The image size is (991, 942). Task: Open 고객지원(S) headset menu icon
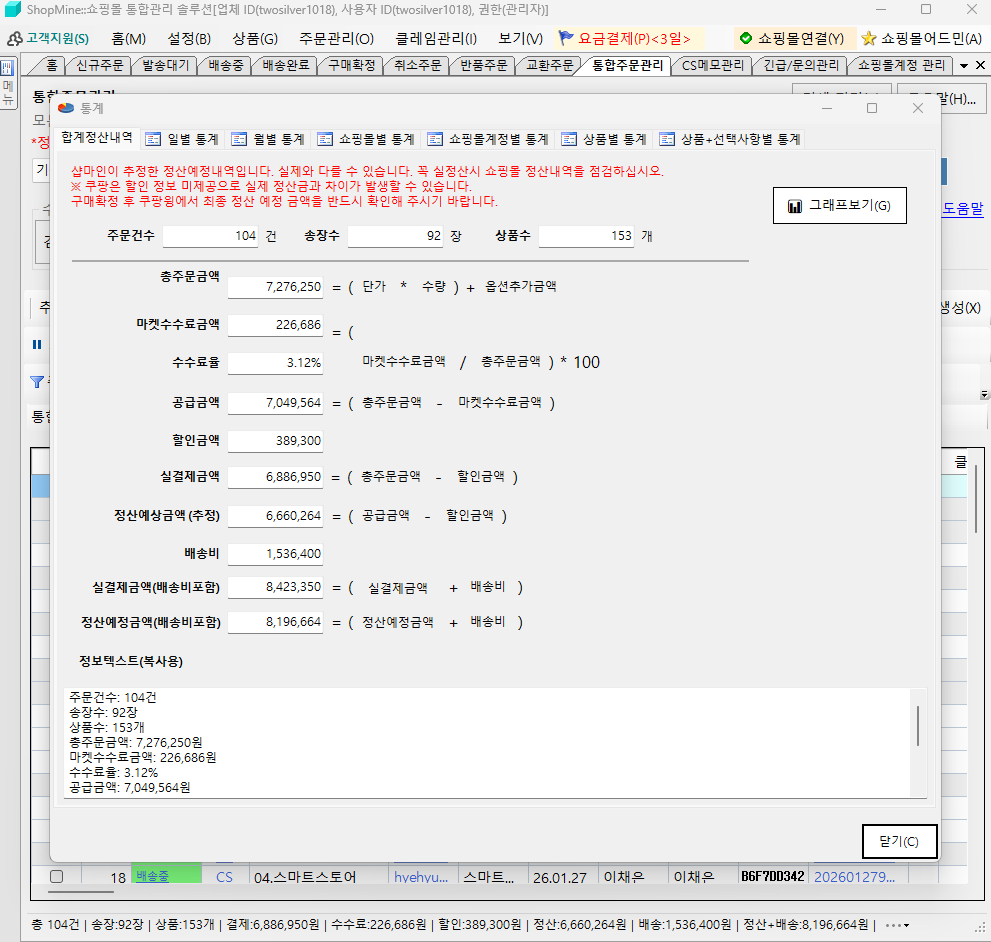click(15, 39)
